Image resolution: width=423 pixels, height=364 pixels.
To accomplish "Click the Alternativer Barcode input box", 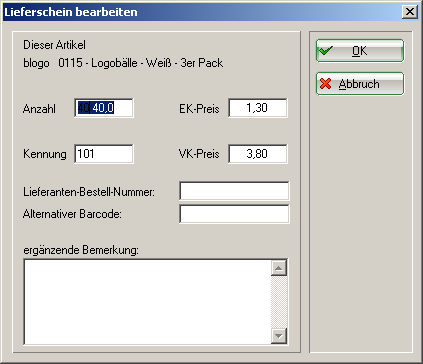I will coord(234,214).
